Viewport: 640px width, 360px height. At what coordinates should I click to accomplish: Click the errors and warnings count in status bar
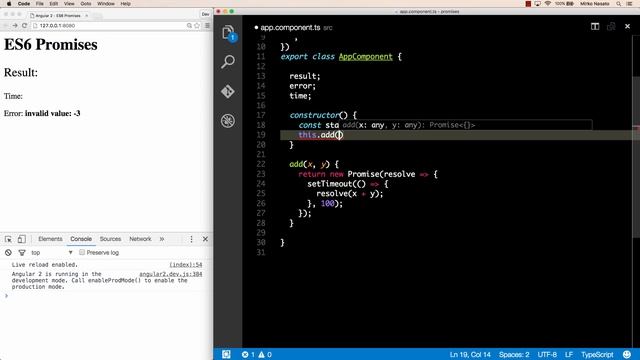257,354
